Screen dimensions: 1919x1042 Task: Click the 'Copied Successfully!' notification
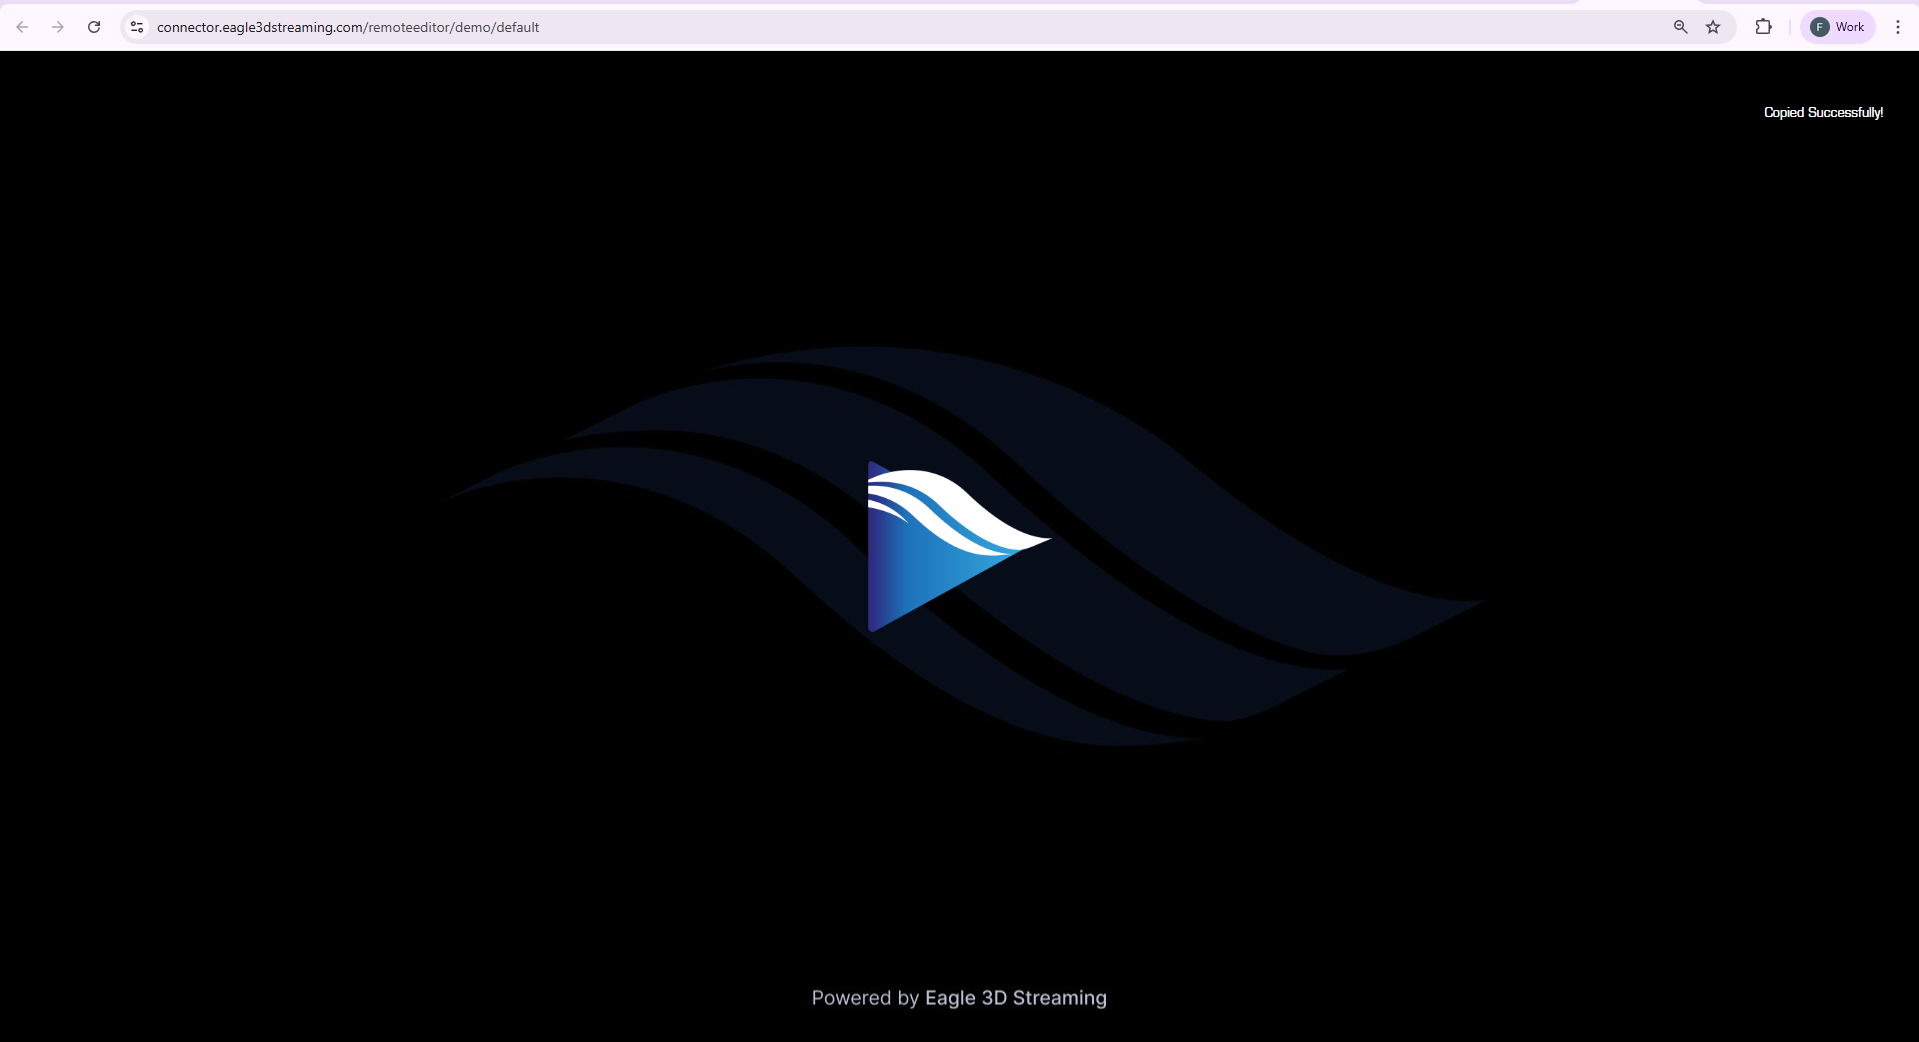tap(1822, 113)
